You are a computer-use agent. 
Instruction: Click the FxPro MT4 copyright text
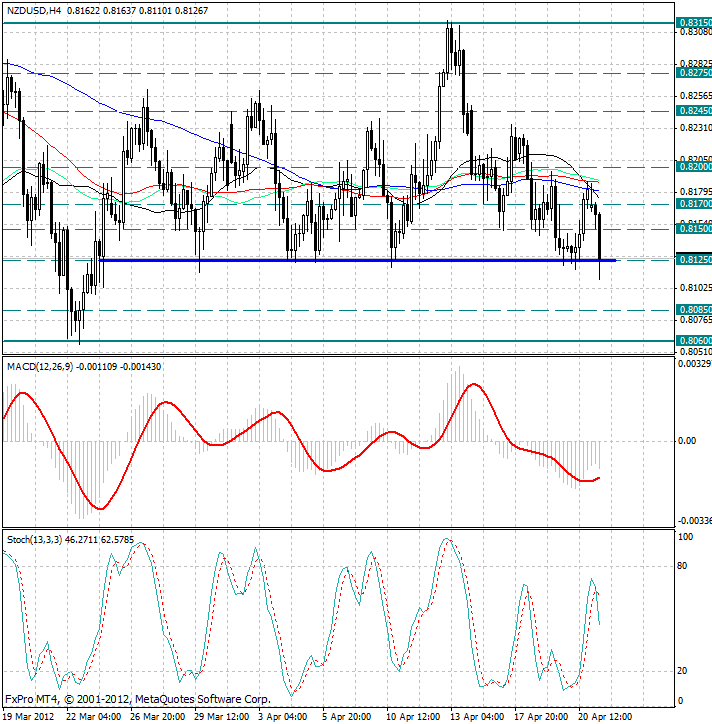tap(137, 698)
